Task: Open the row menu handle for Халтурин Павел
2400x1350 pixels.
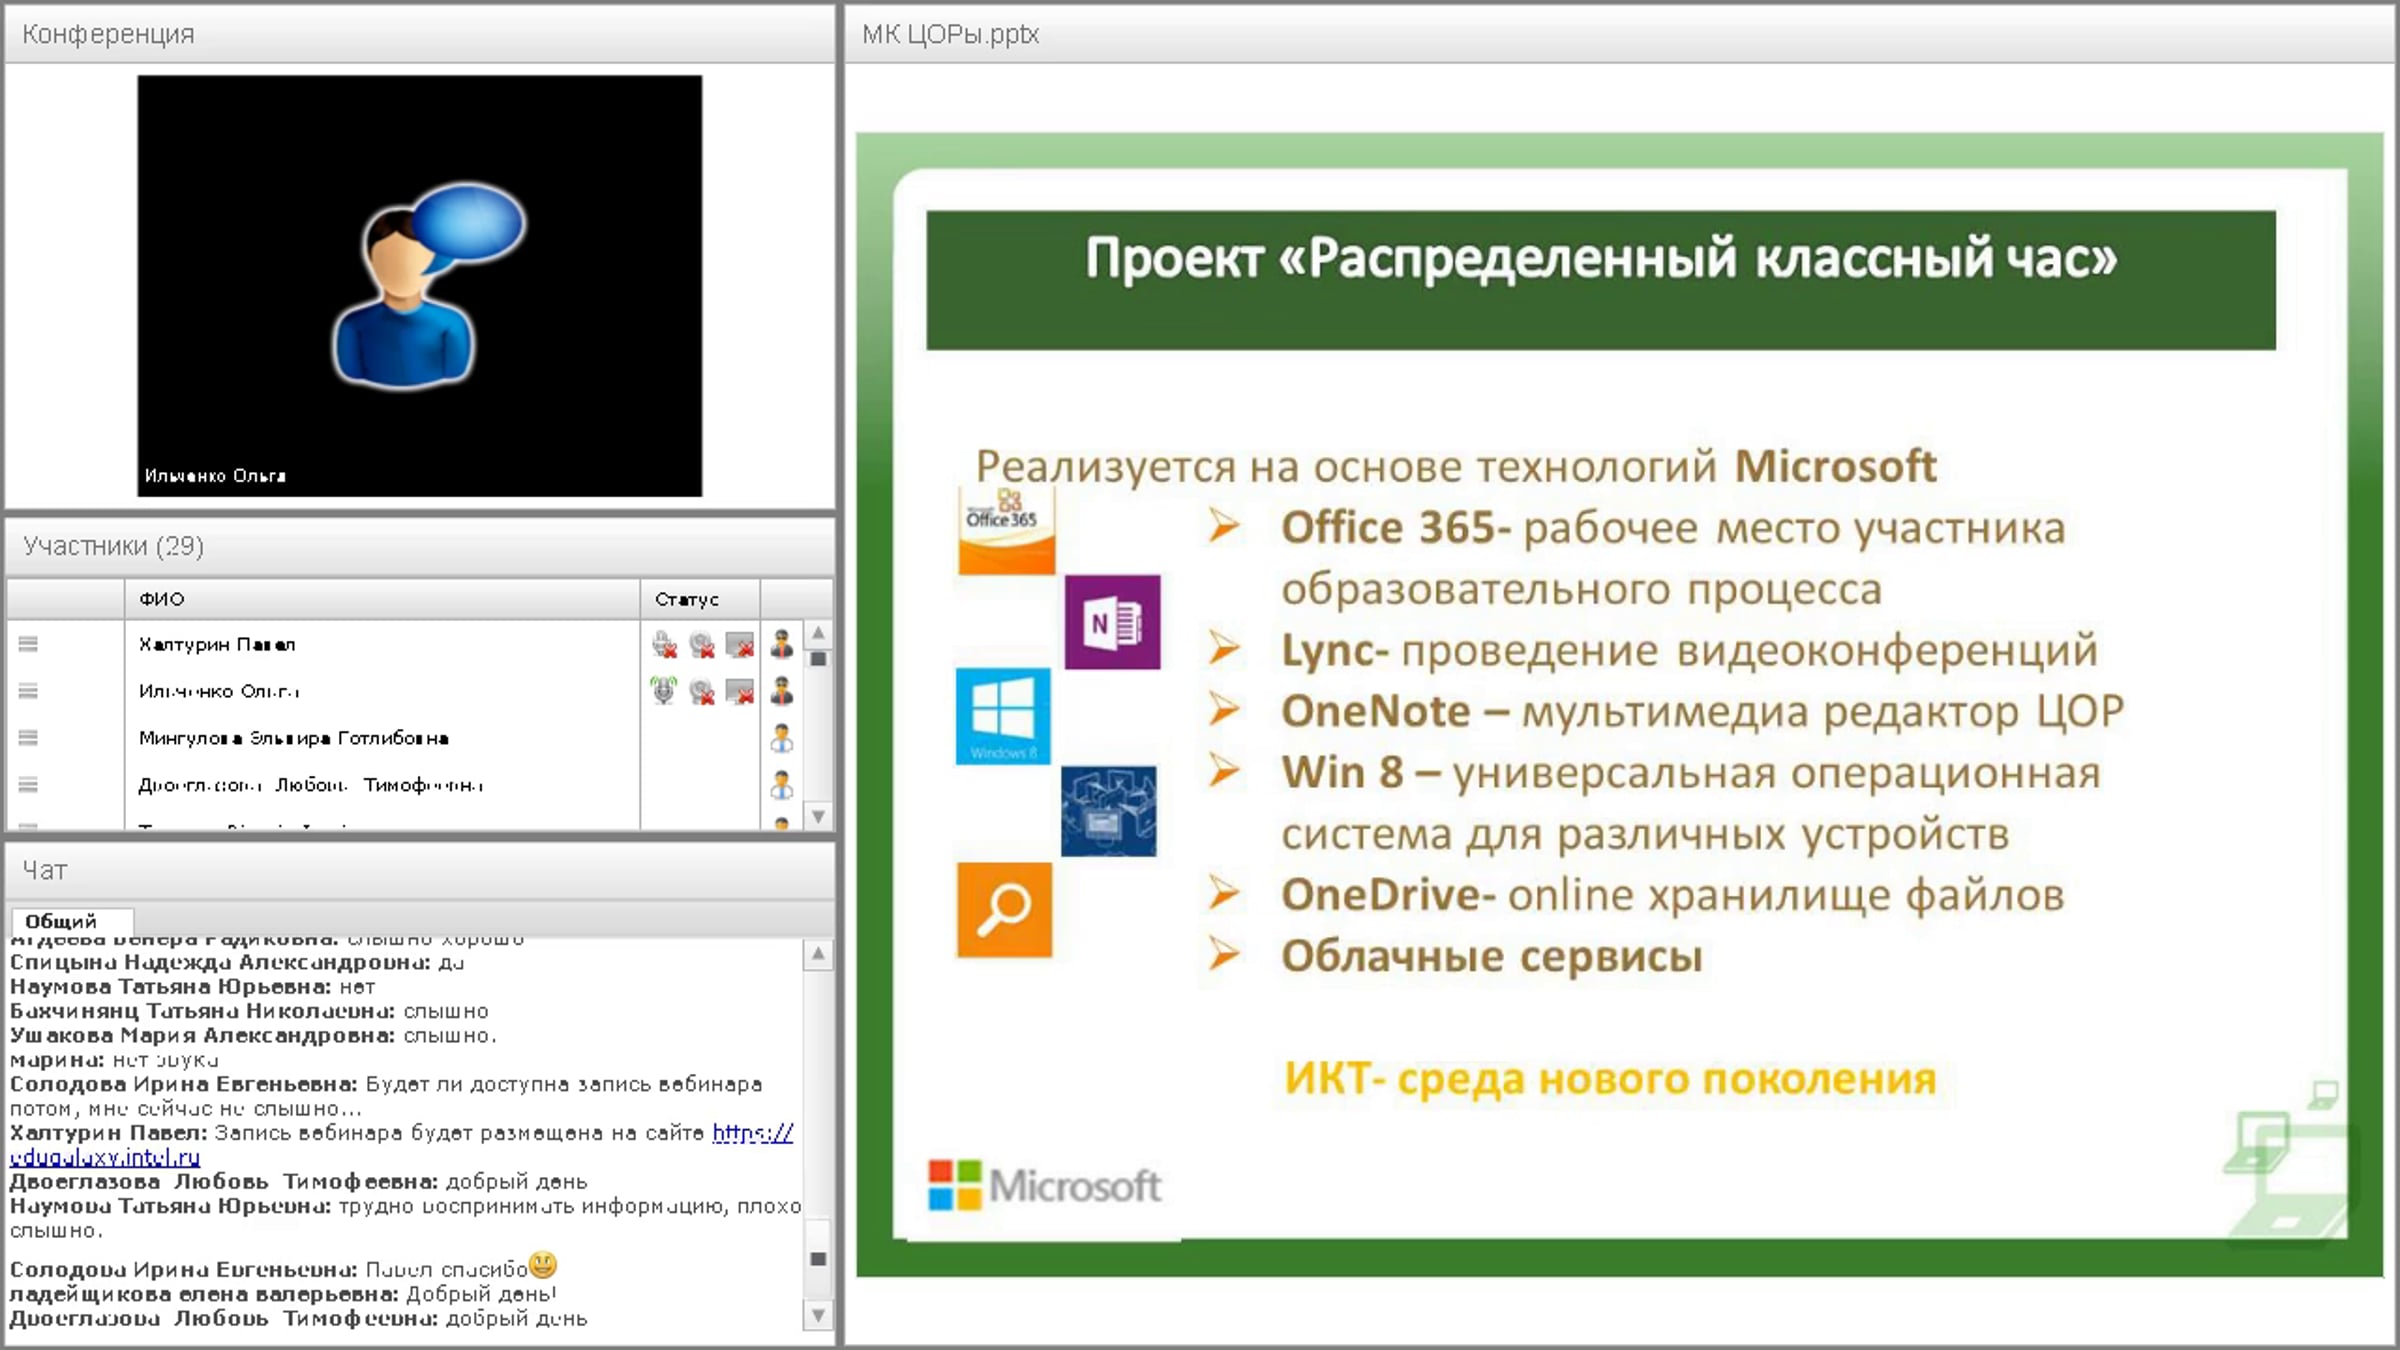Action: click(x=28, y=644)
